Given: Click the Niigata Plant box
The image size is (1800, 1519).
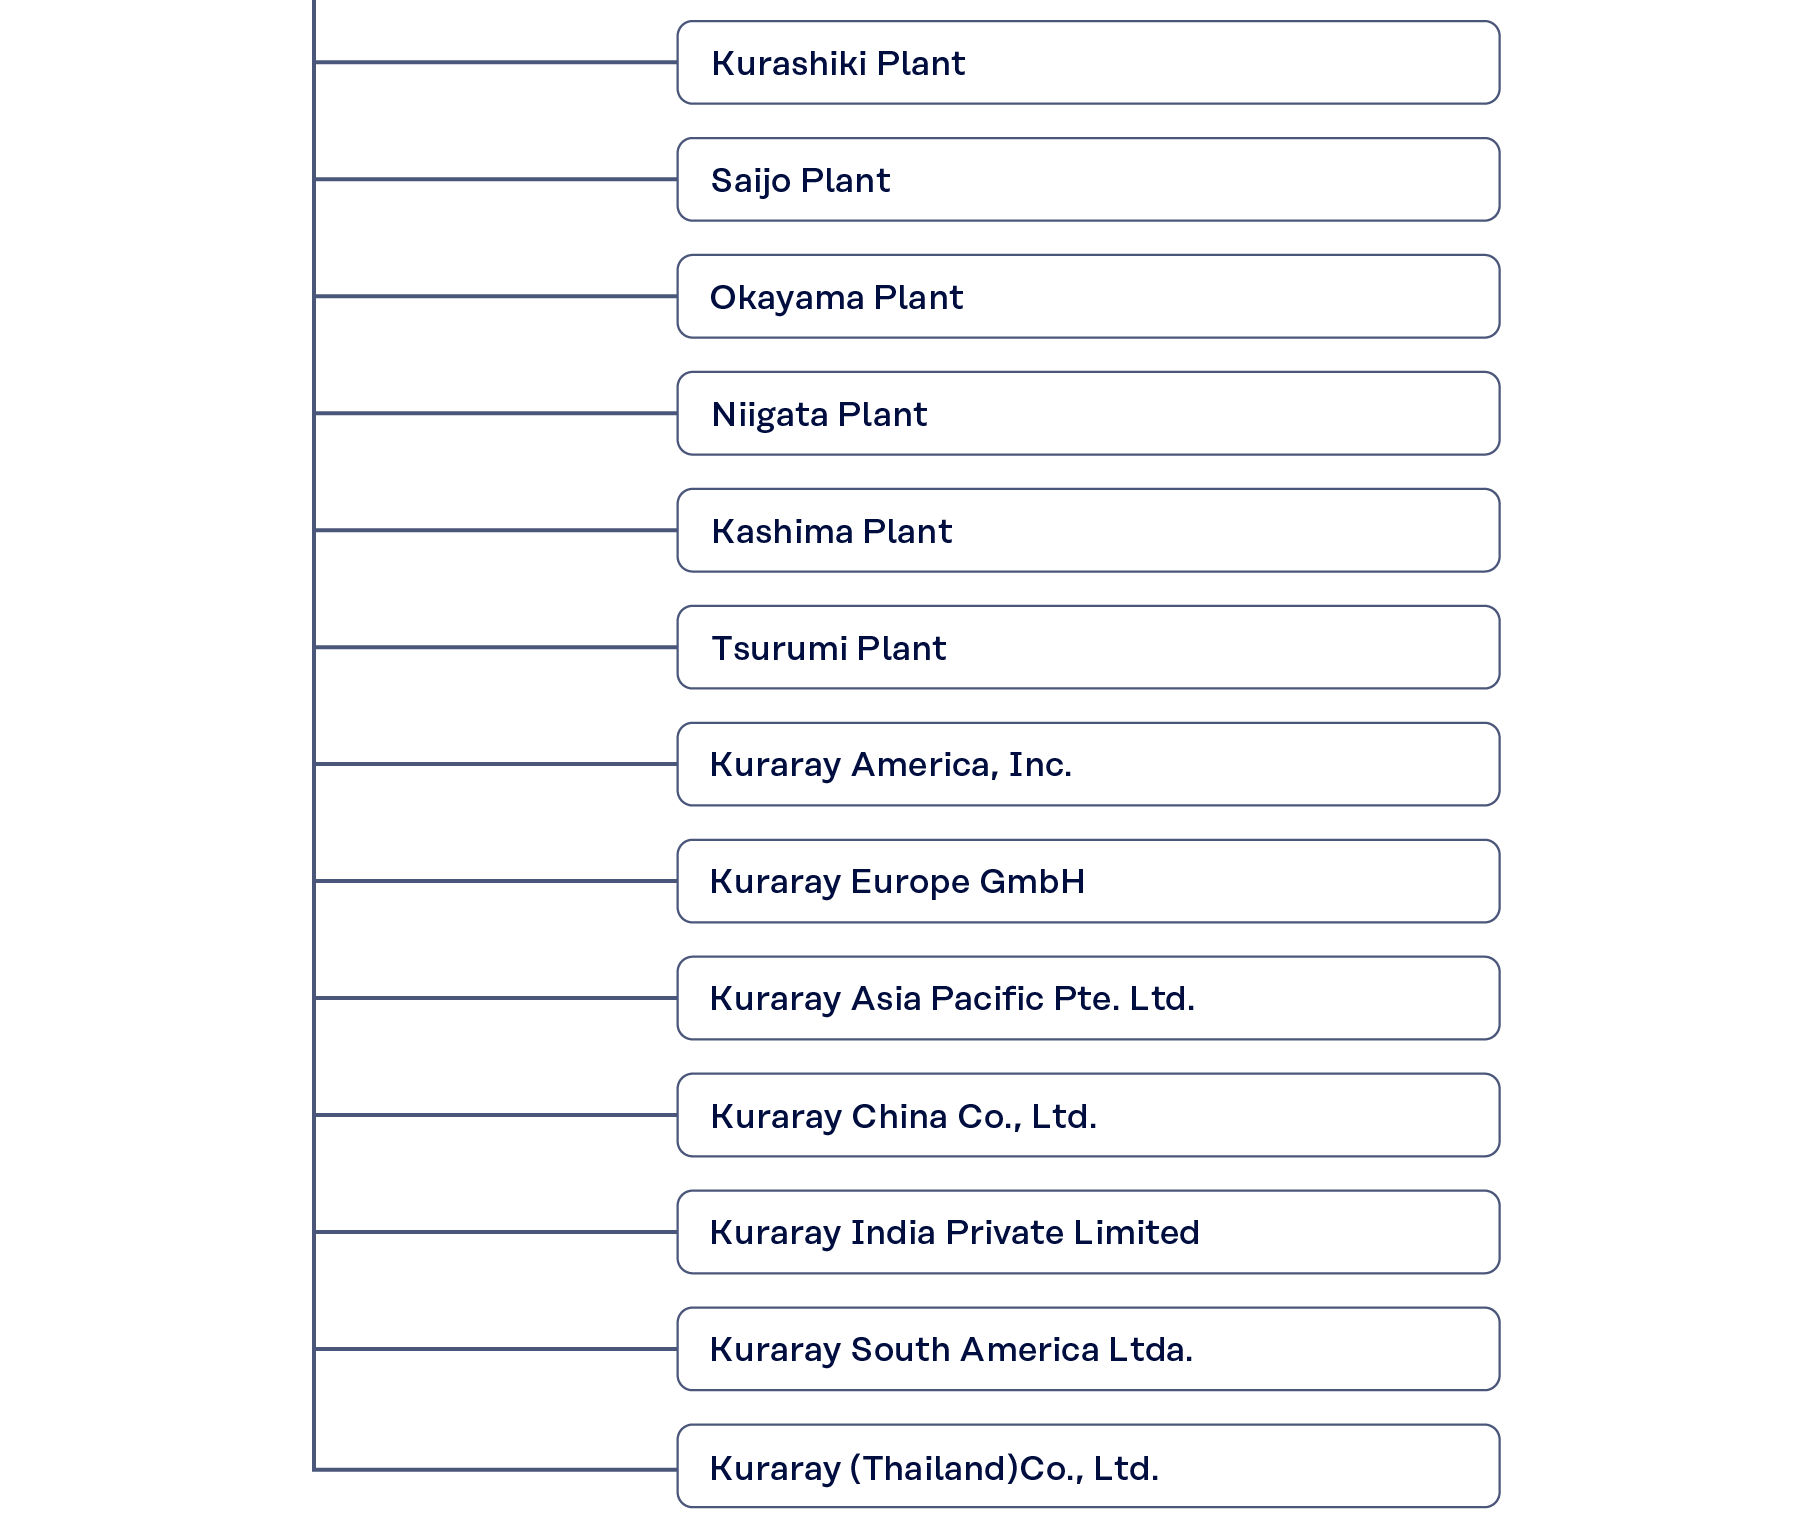Looking at the screenshot, I should (x=1088, y=414).
